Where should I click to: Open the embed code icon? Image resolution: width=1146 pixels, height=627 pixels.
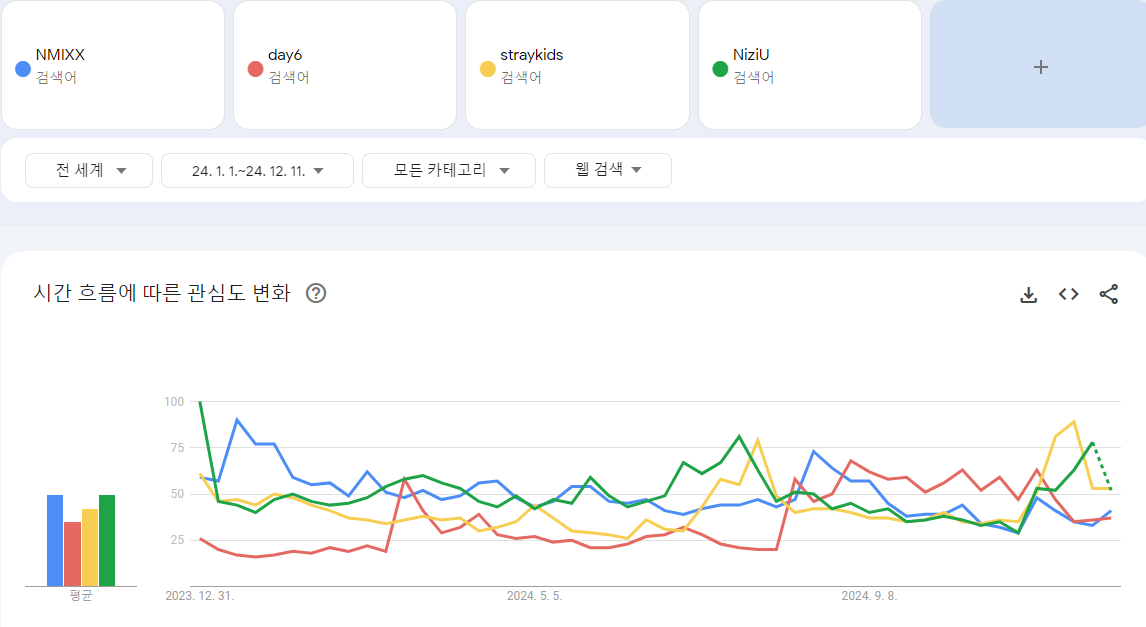coord(1069,294)
